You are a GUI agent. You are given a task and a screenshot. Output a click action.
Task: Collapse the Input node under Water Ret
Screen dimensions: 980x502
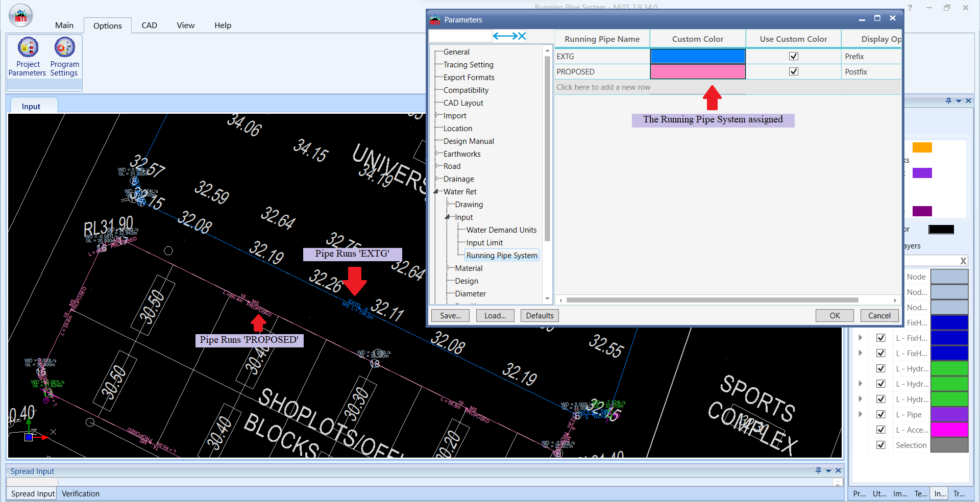point(447,217)
